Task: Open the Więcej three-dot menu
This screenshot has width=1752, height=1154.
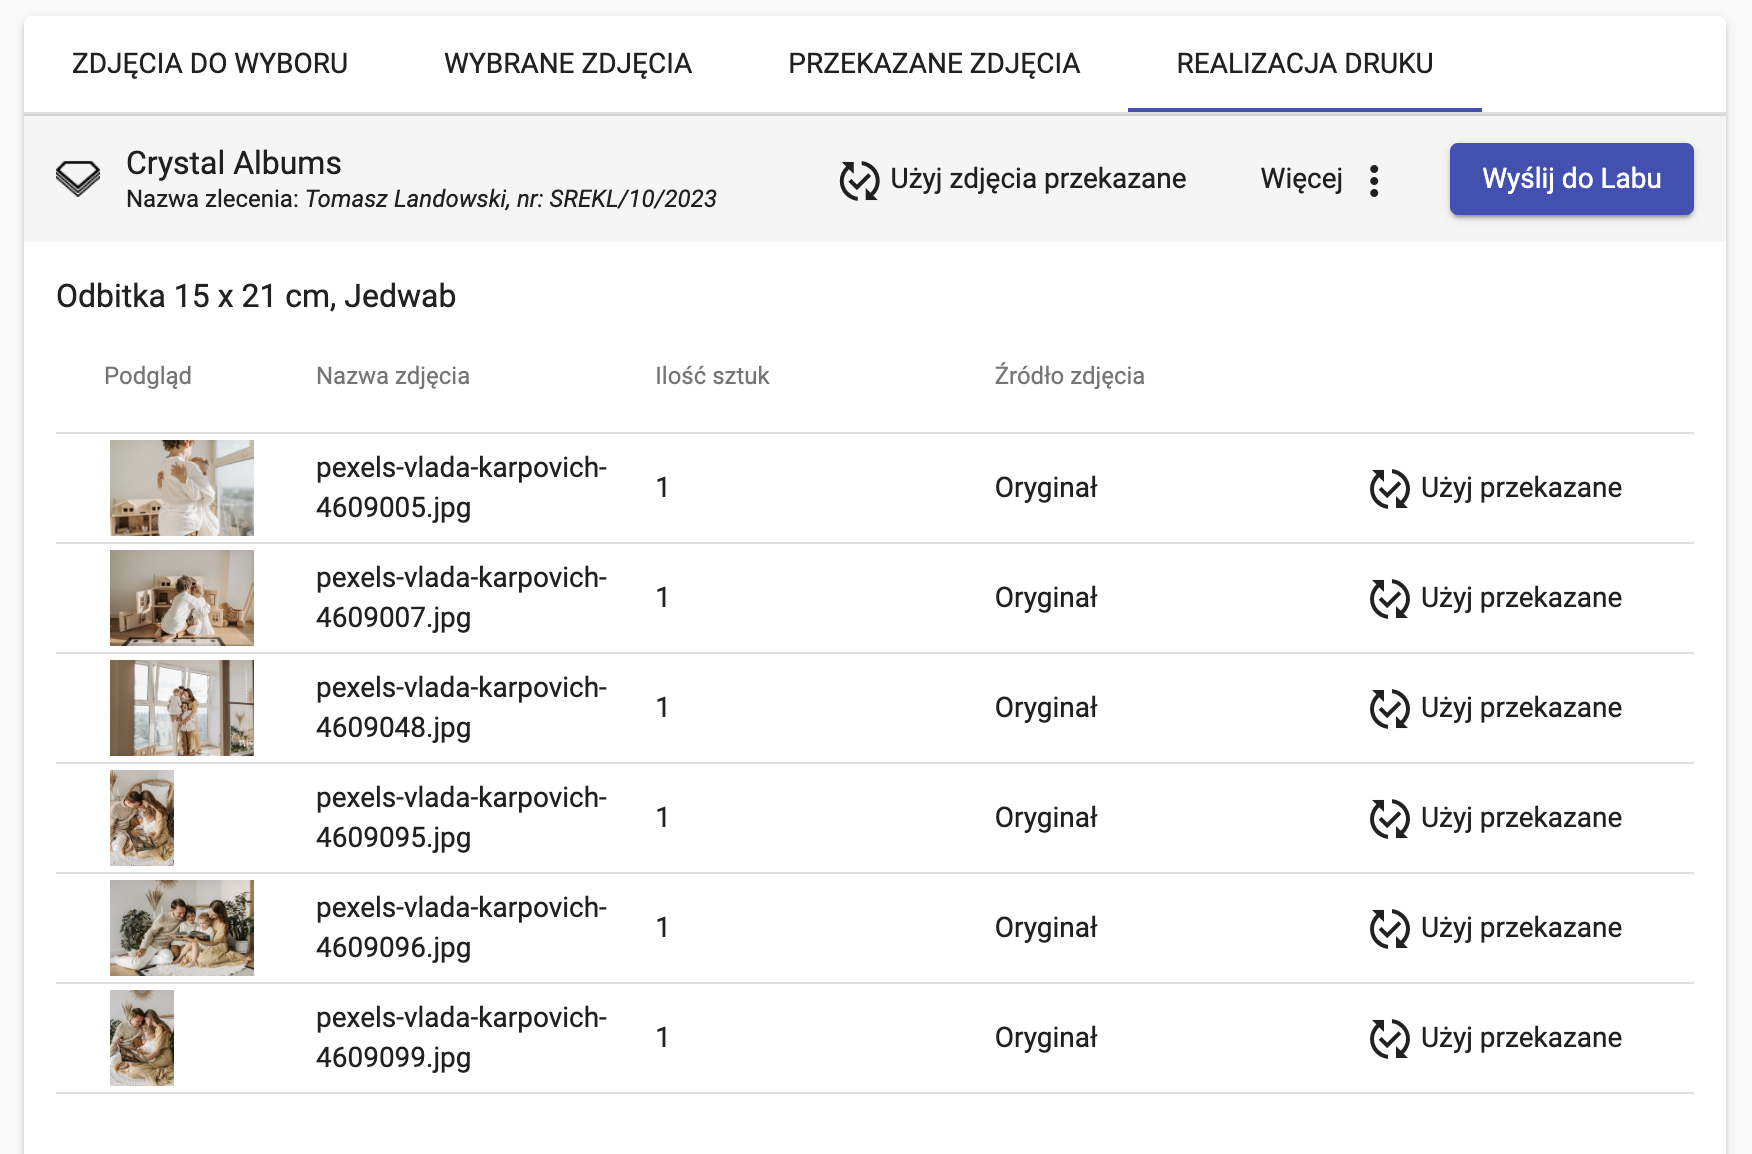Action: (x=1374, y=180)
